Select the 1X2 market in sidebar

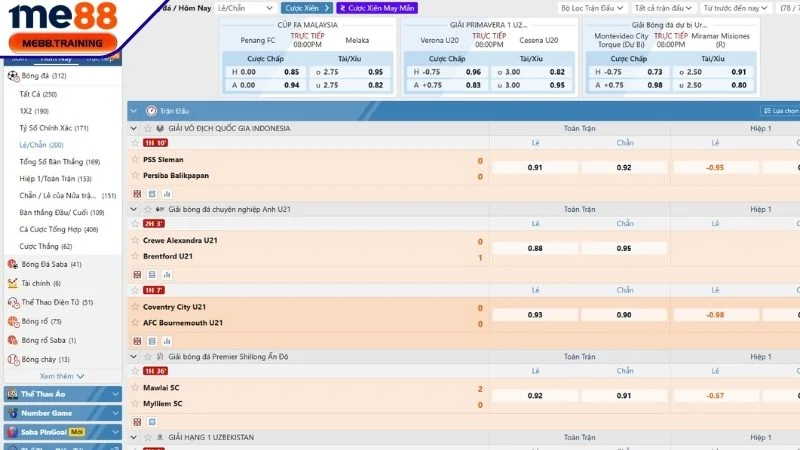tap(34, 111)
